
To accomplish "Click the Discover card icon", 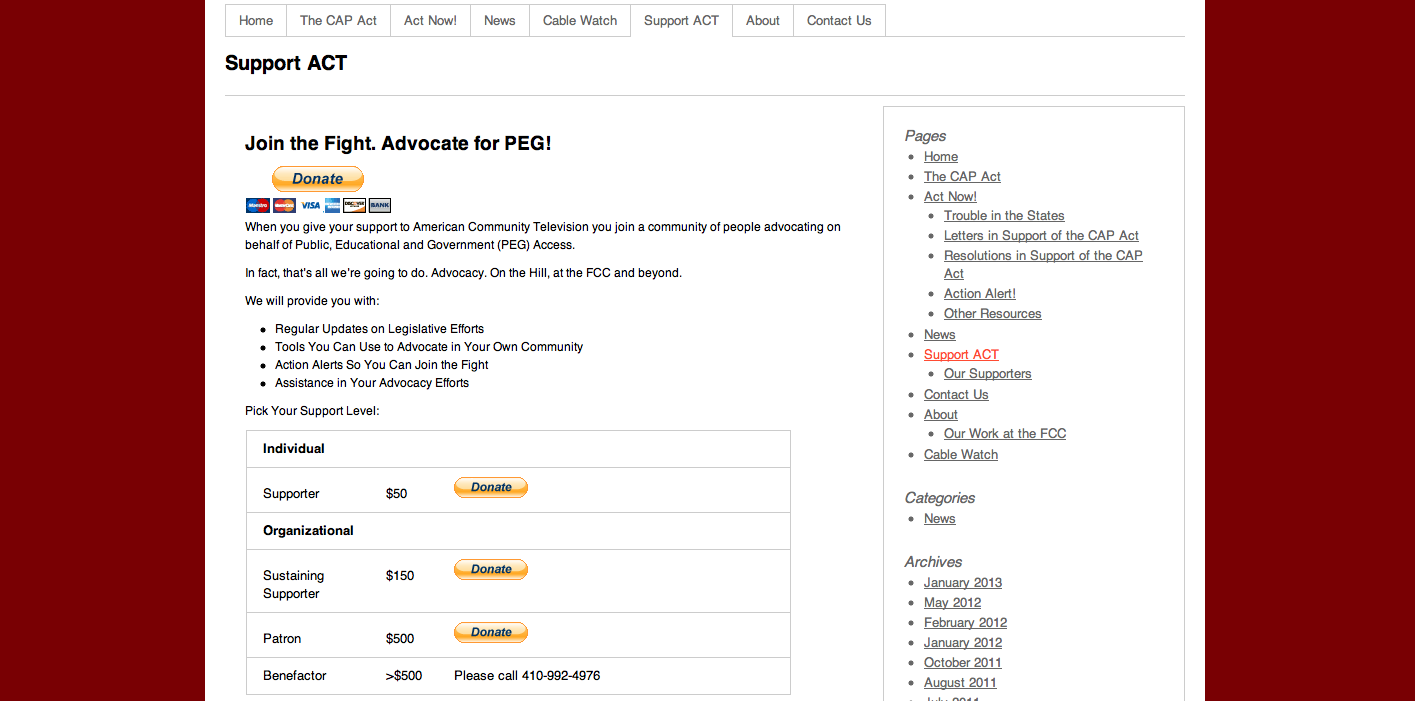I will (354, 206).
